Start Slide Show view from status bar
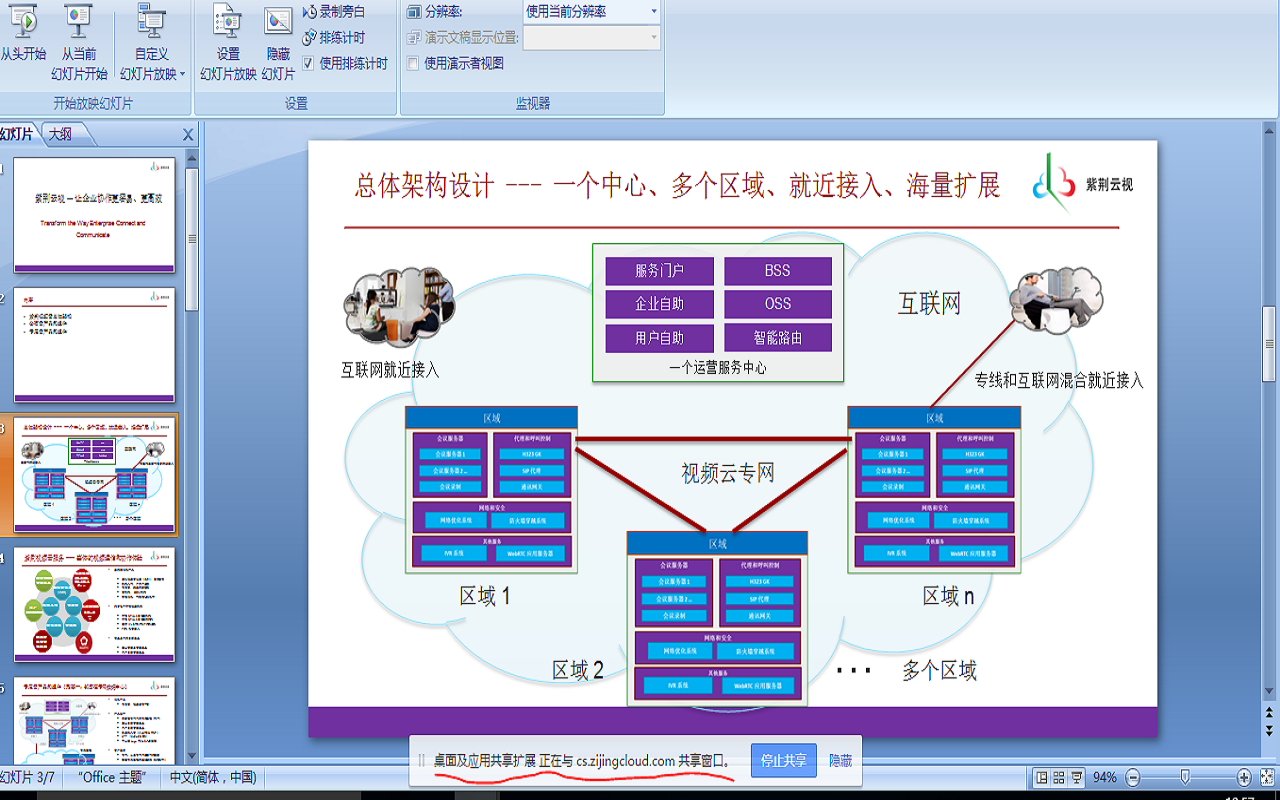 pos(1077,777)
